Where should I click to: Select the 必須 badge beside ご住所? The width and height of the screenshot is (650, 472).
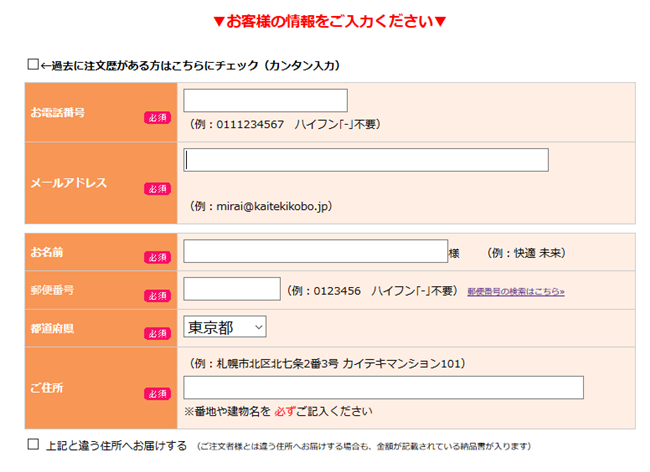157,393
